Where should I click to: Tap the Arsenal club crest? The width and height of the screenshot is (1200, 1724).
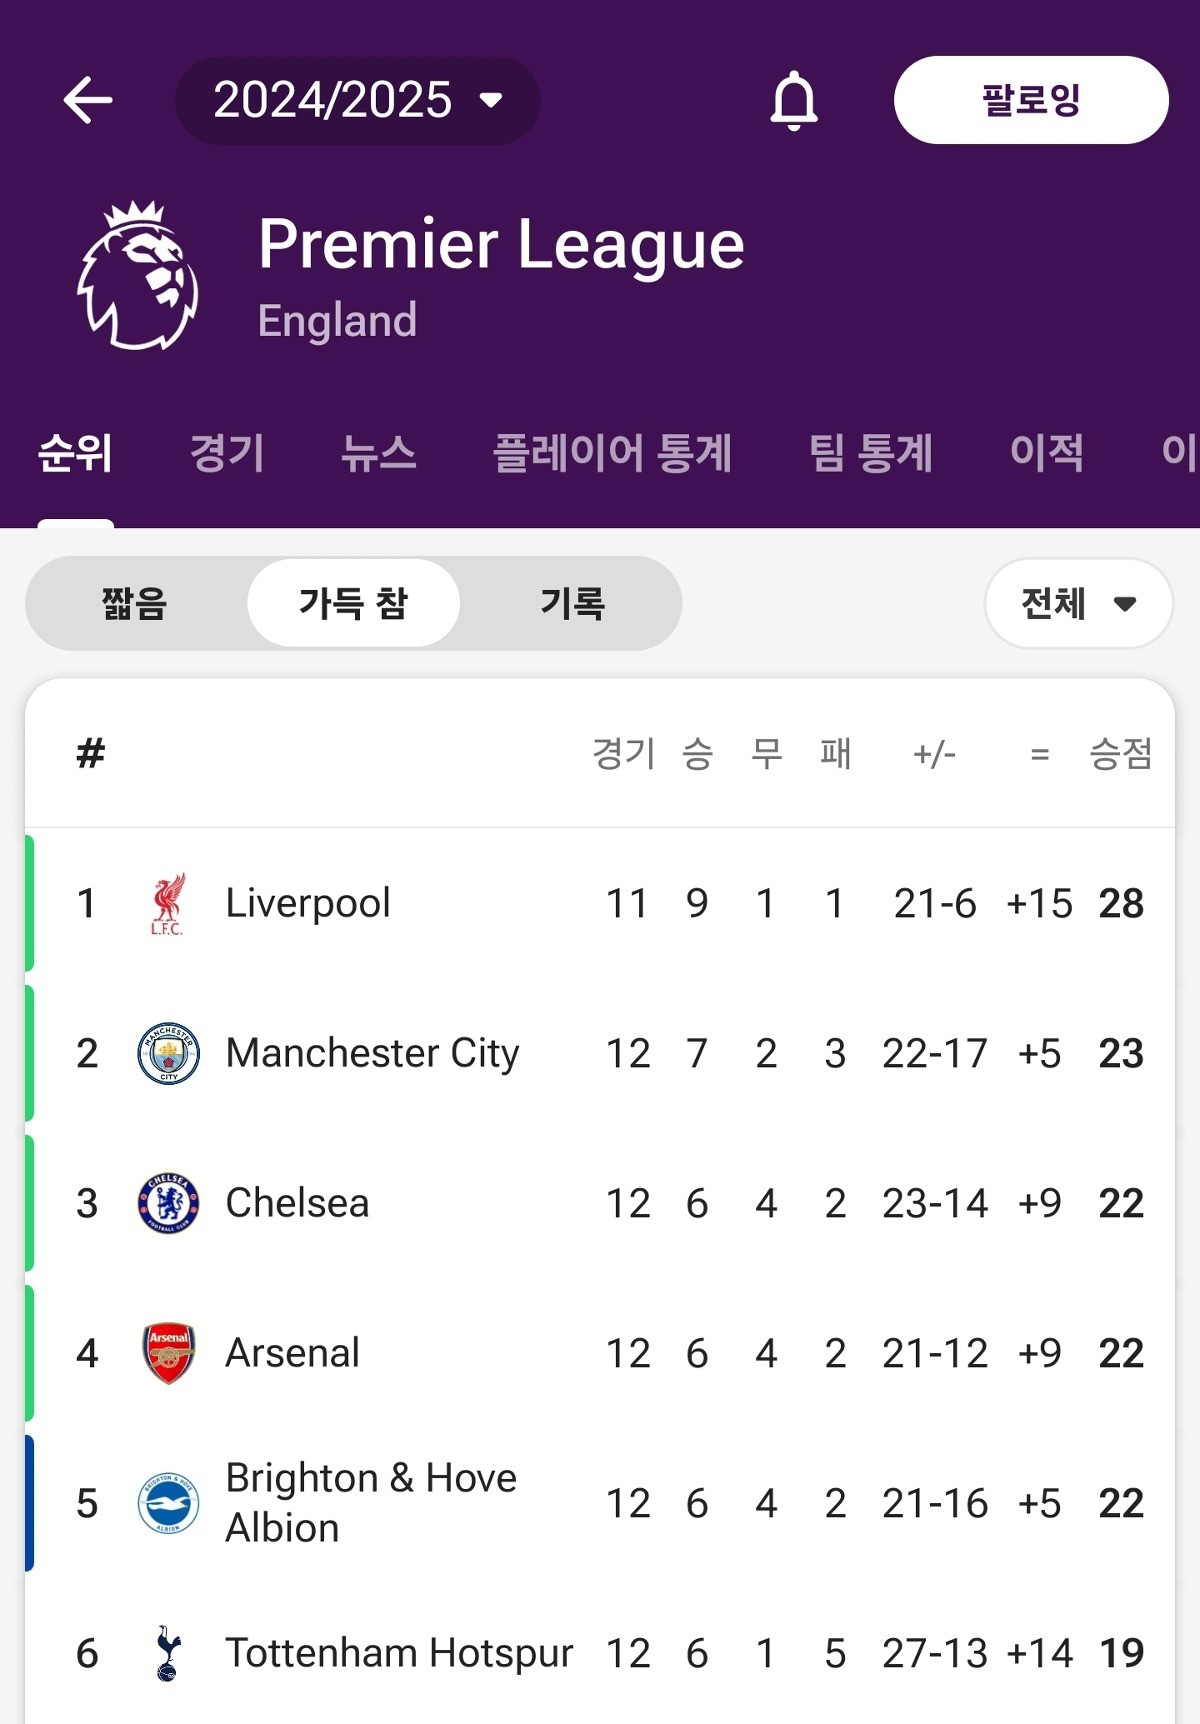(x=168, y=1353)
